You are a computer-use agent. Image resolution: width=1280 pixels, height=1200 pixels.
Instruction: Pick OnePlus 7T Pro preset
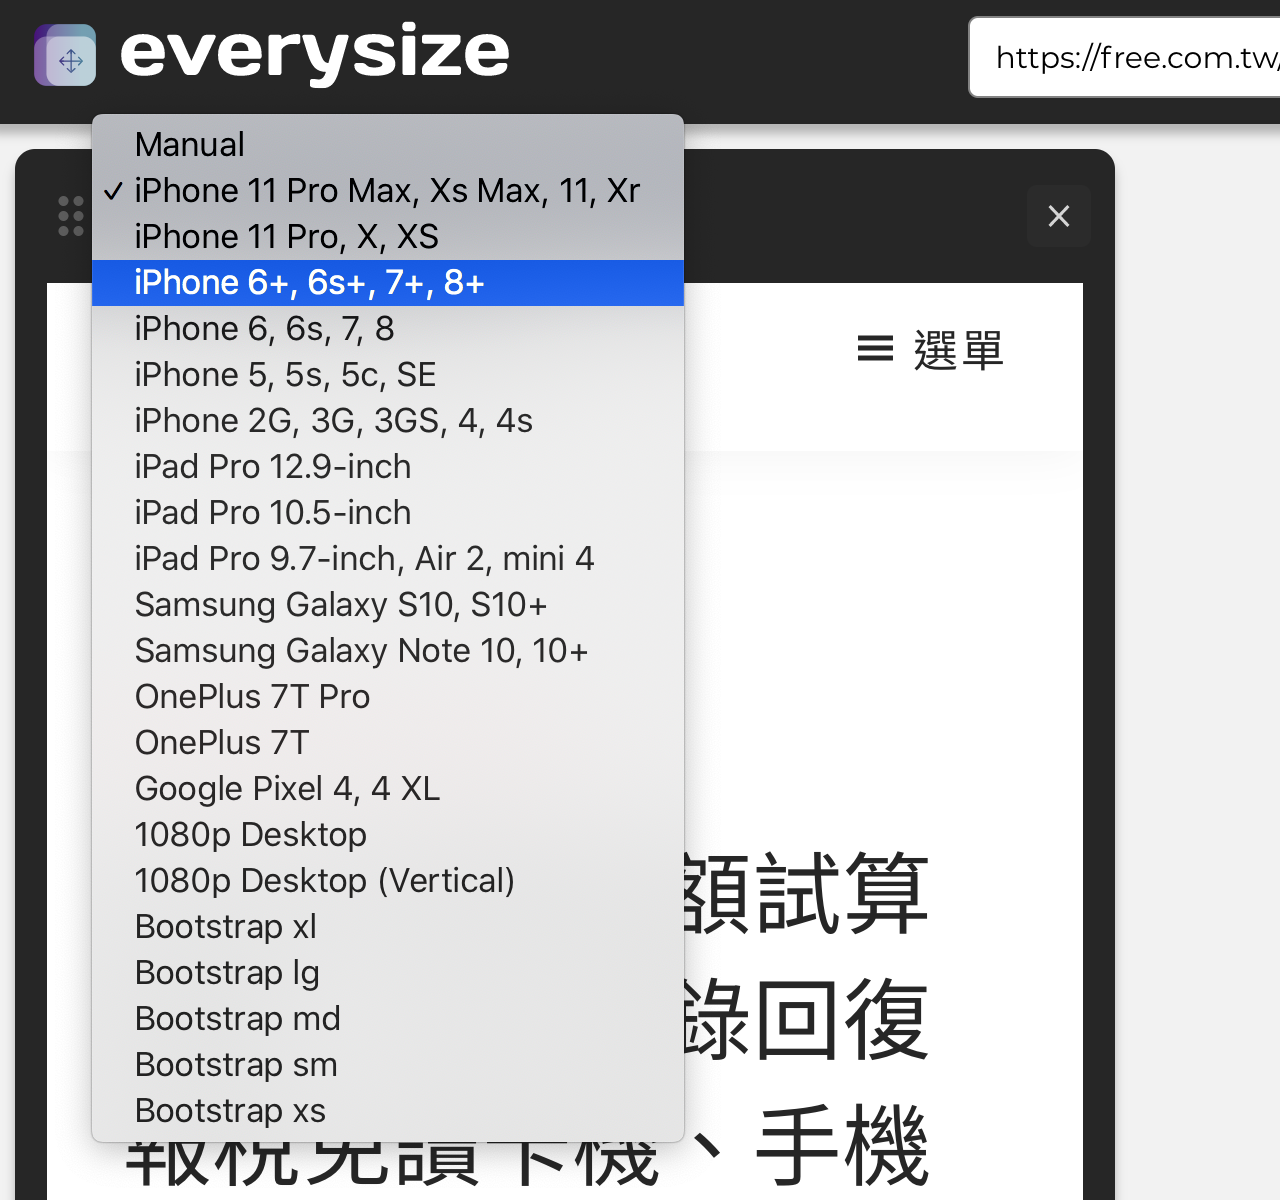388,697
